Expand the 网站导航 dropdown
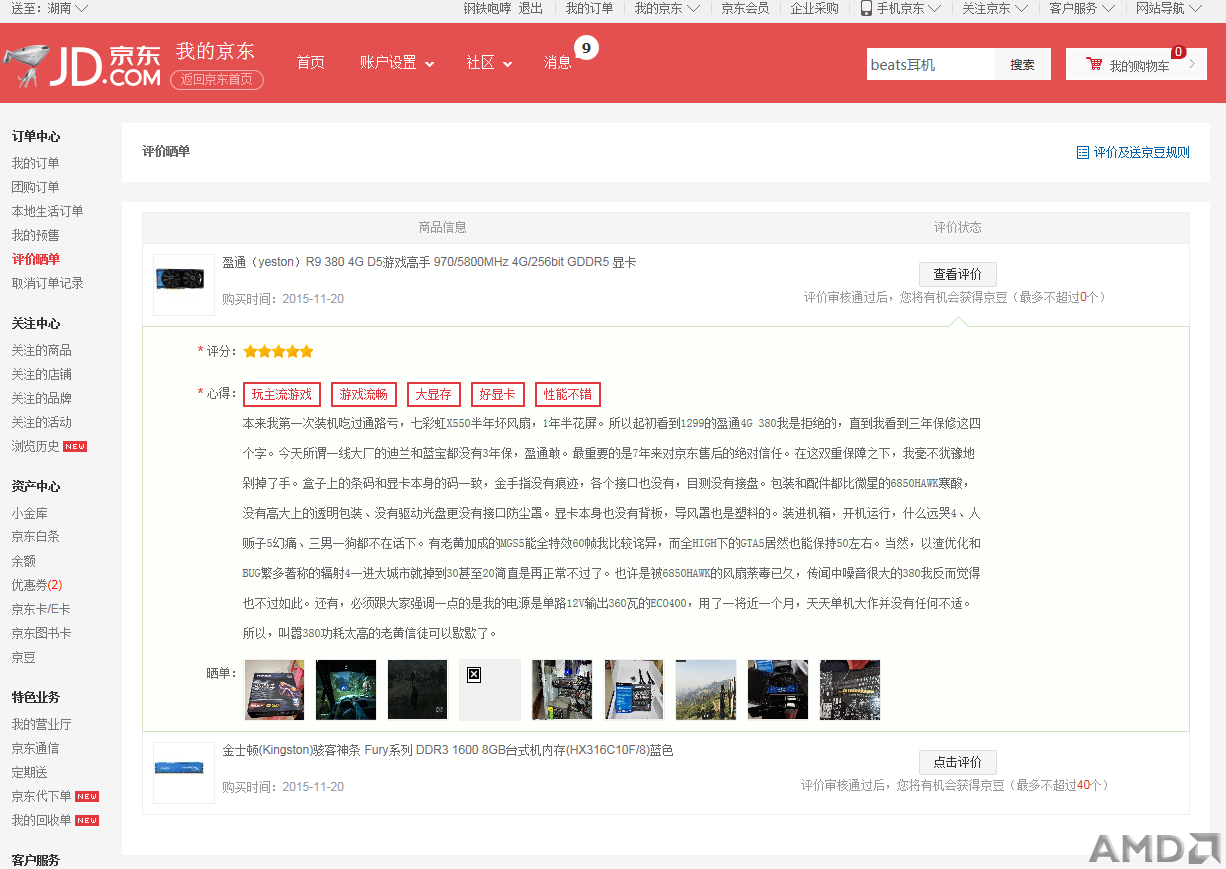Image resolution: width=1226 pixels, height=869 pixels. [x=1168, y=8]
